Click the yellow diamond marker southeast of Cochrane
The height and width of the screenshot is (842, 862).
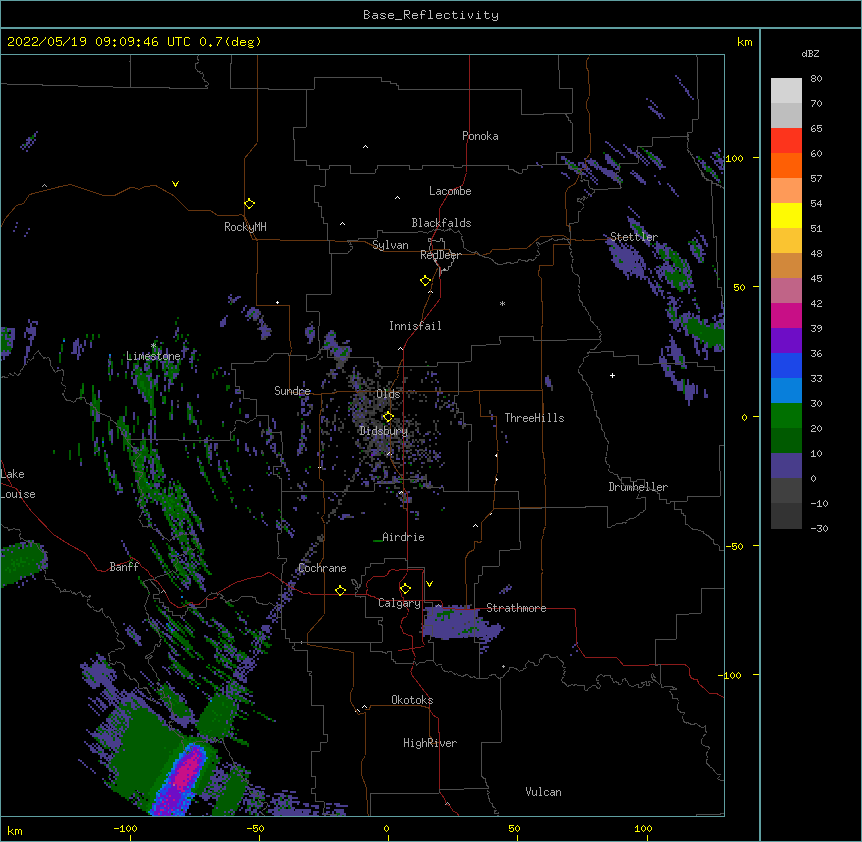(x=340, y=591)
